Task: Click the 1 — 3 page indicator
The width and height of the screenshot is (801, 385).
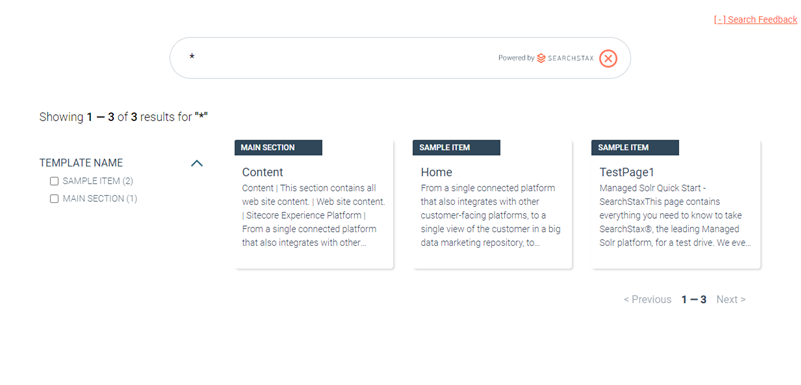Action: click(694, 299)
